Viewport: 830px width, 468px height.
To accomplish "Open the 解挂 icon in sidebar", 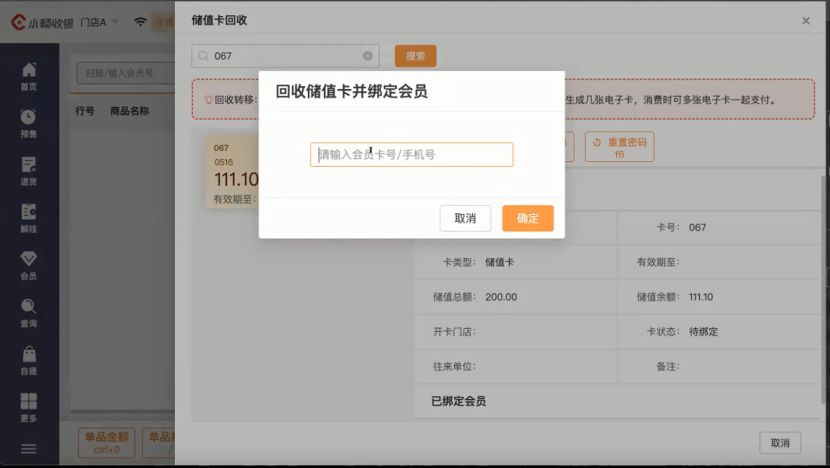I will pos(29,218).
